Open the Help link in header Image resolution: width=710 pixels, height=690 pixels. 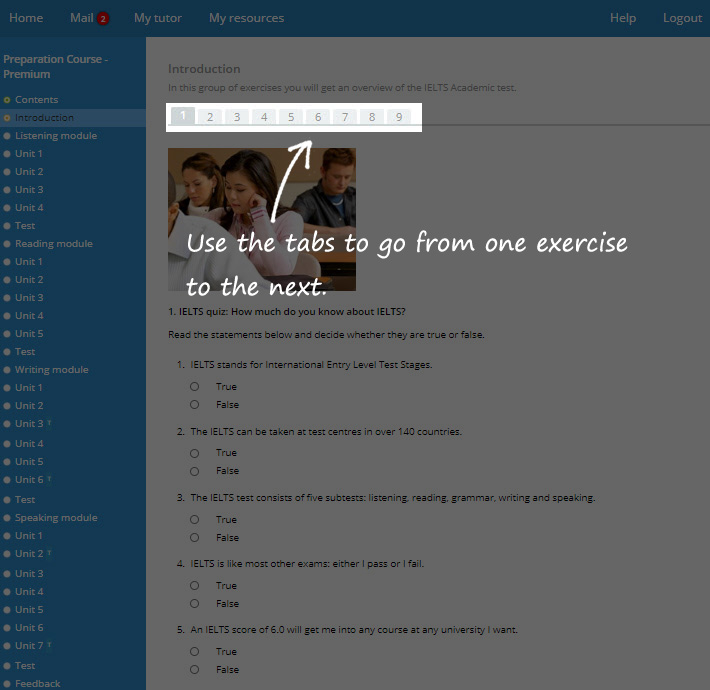tap(623, 18)
